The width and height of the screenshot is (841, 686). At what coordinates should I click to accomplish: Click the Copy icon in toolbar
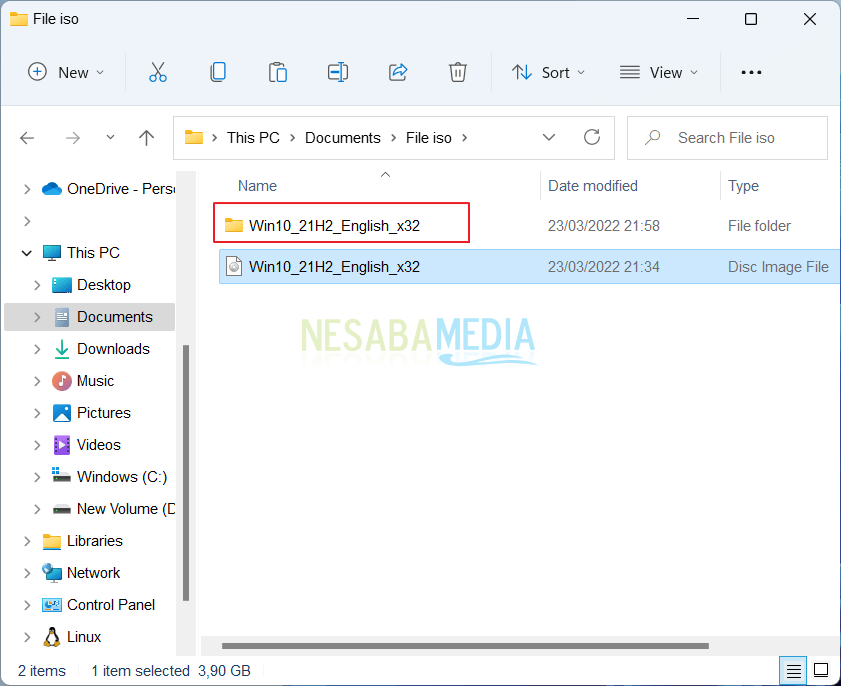coord(218,72)
